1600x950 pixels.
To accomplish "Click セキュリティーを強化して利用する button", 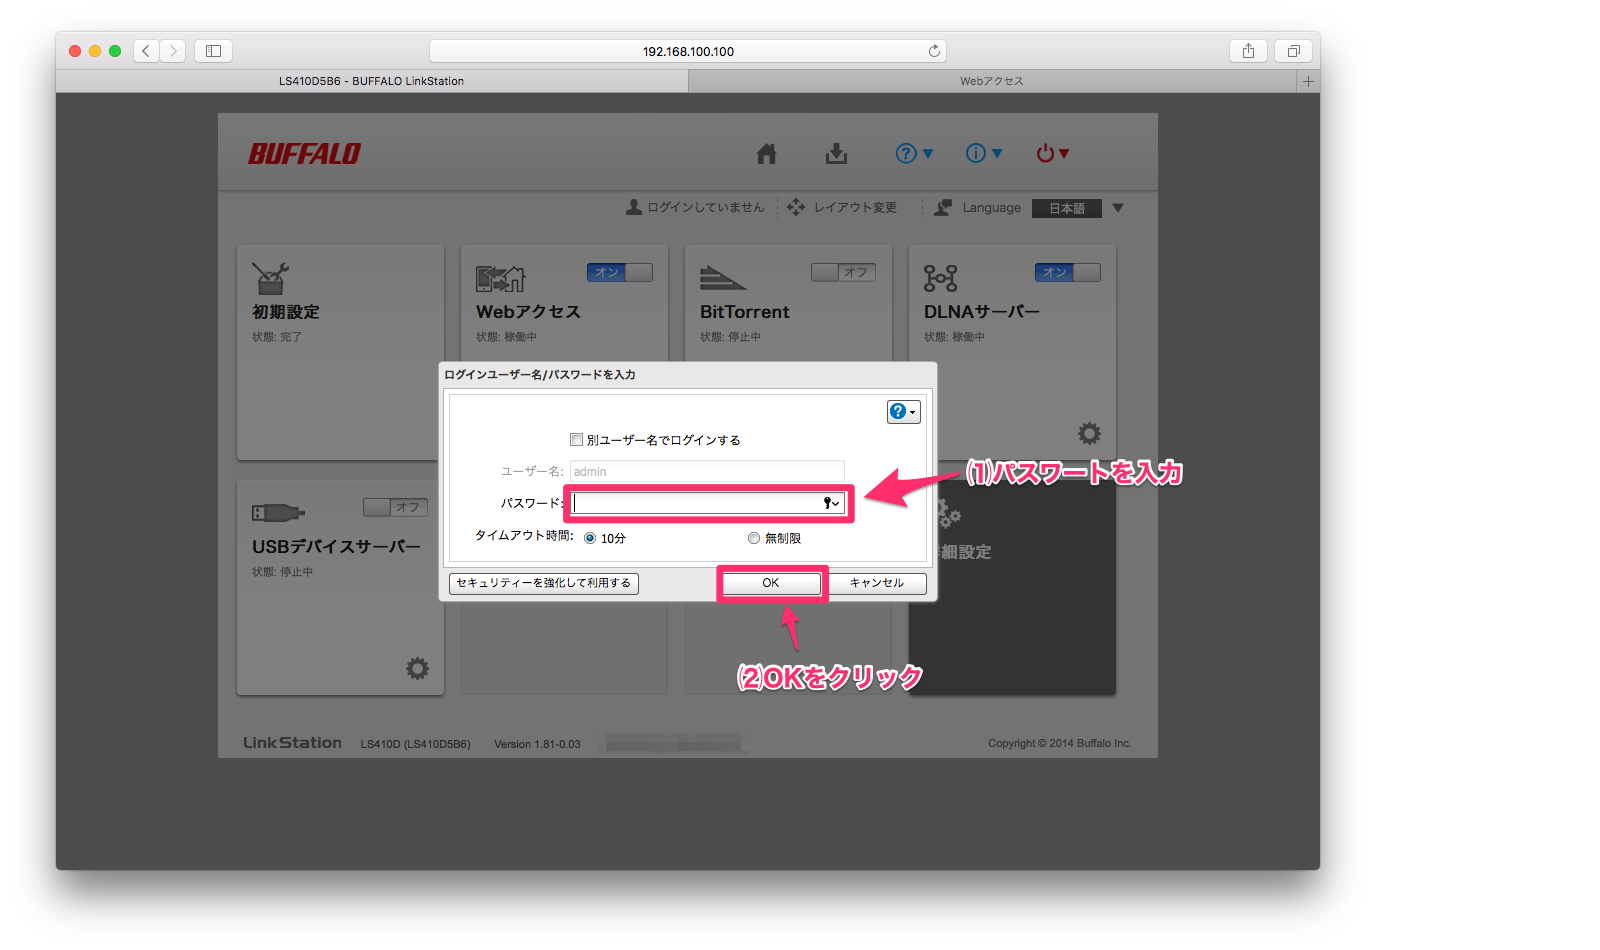I will click(544, 583).
